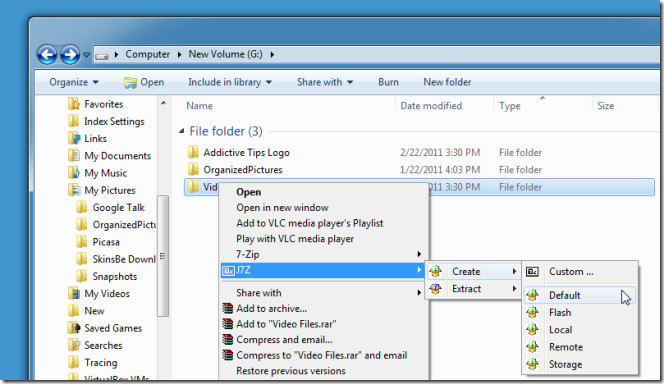664x384 pixels.
Task: Open My Documents in navigation pane
Action: 110,156
